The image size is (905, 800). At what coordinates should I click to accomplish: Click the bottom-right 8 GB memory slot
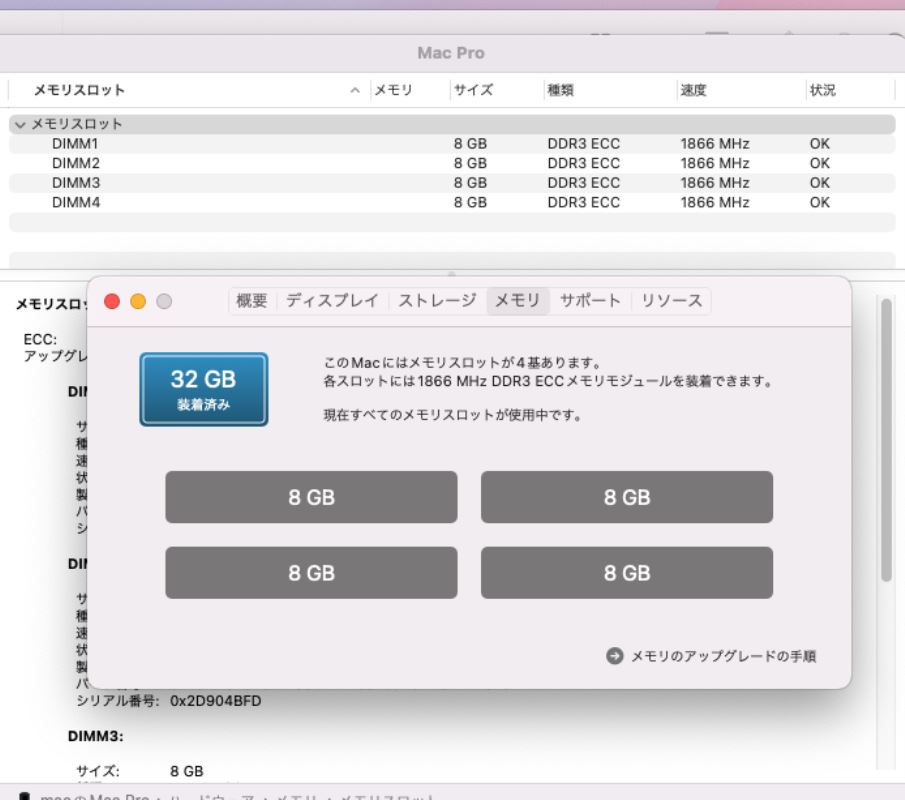pos(626,573)
